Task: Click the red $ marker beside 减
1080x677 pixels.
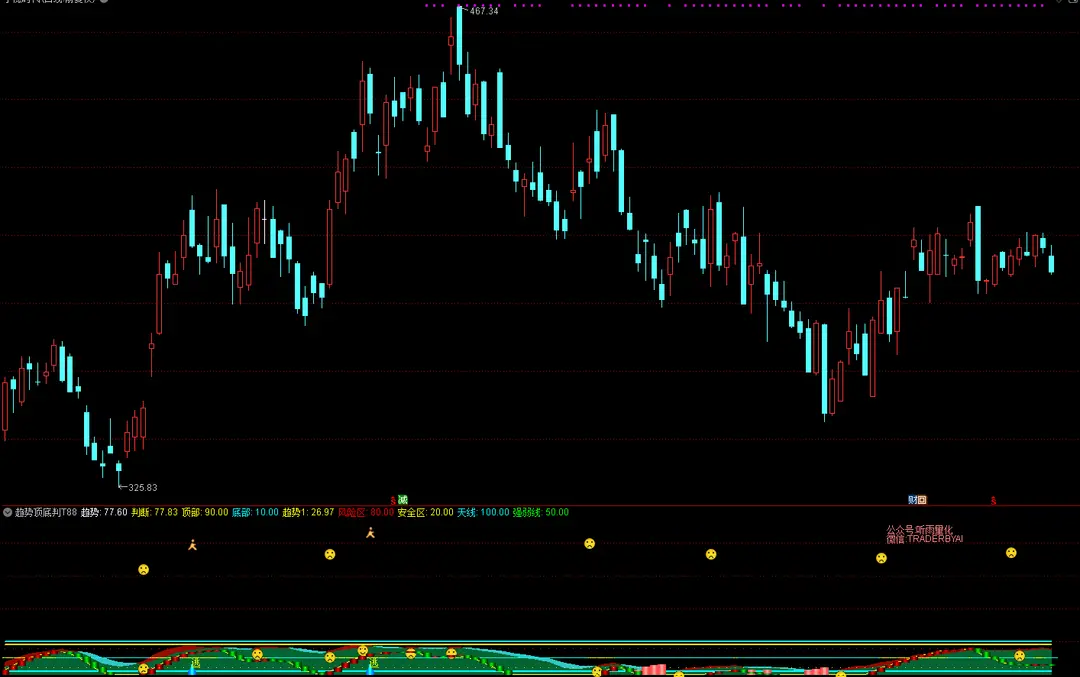Action: coord(393,501)
